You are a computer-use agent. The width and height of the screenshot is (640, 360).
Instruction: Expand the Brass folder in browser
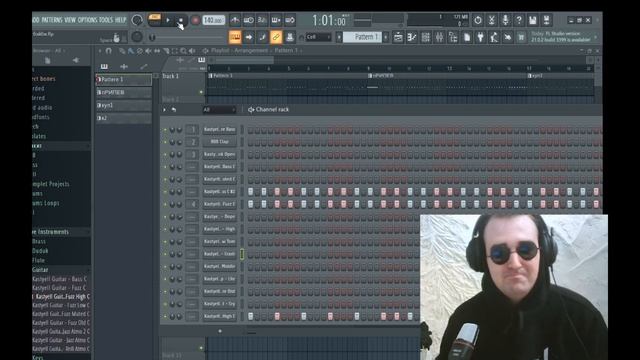[x=39, y=242]
